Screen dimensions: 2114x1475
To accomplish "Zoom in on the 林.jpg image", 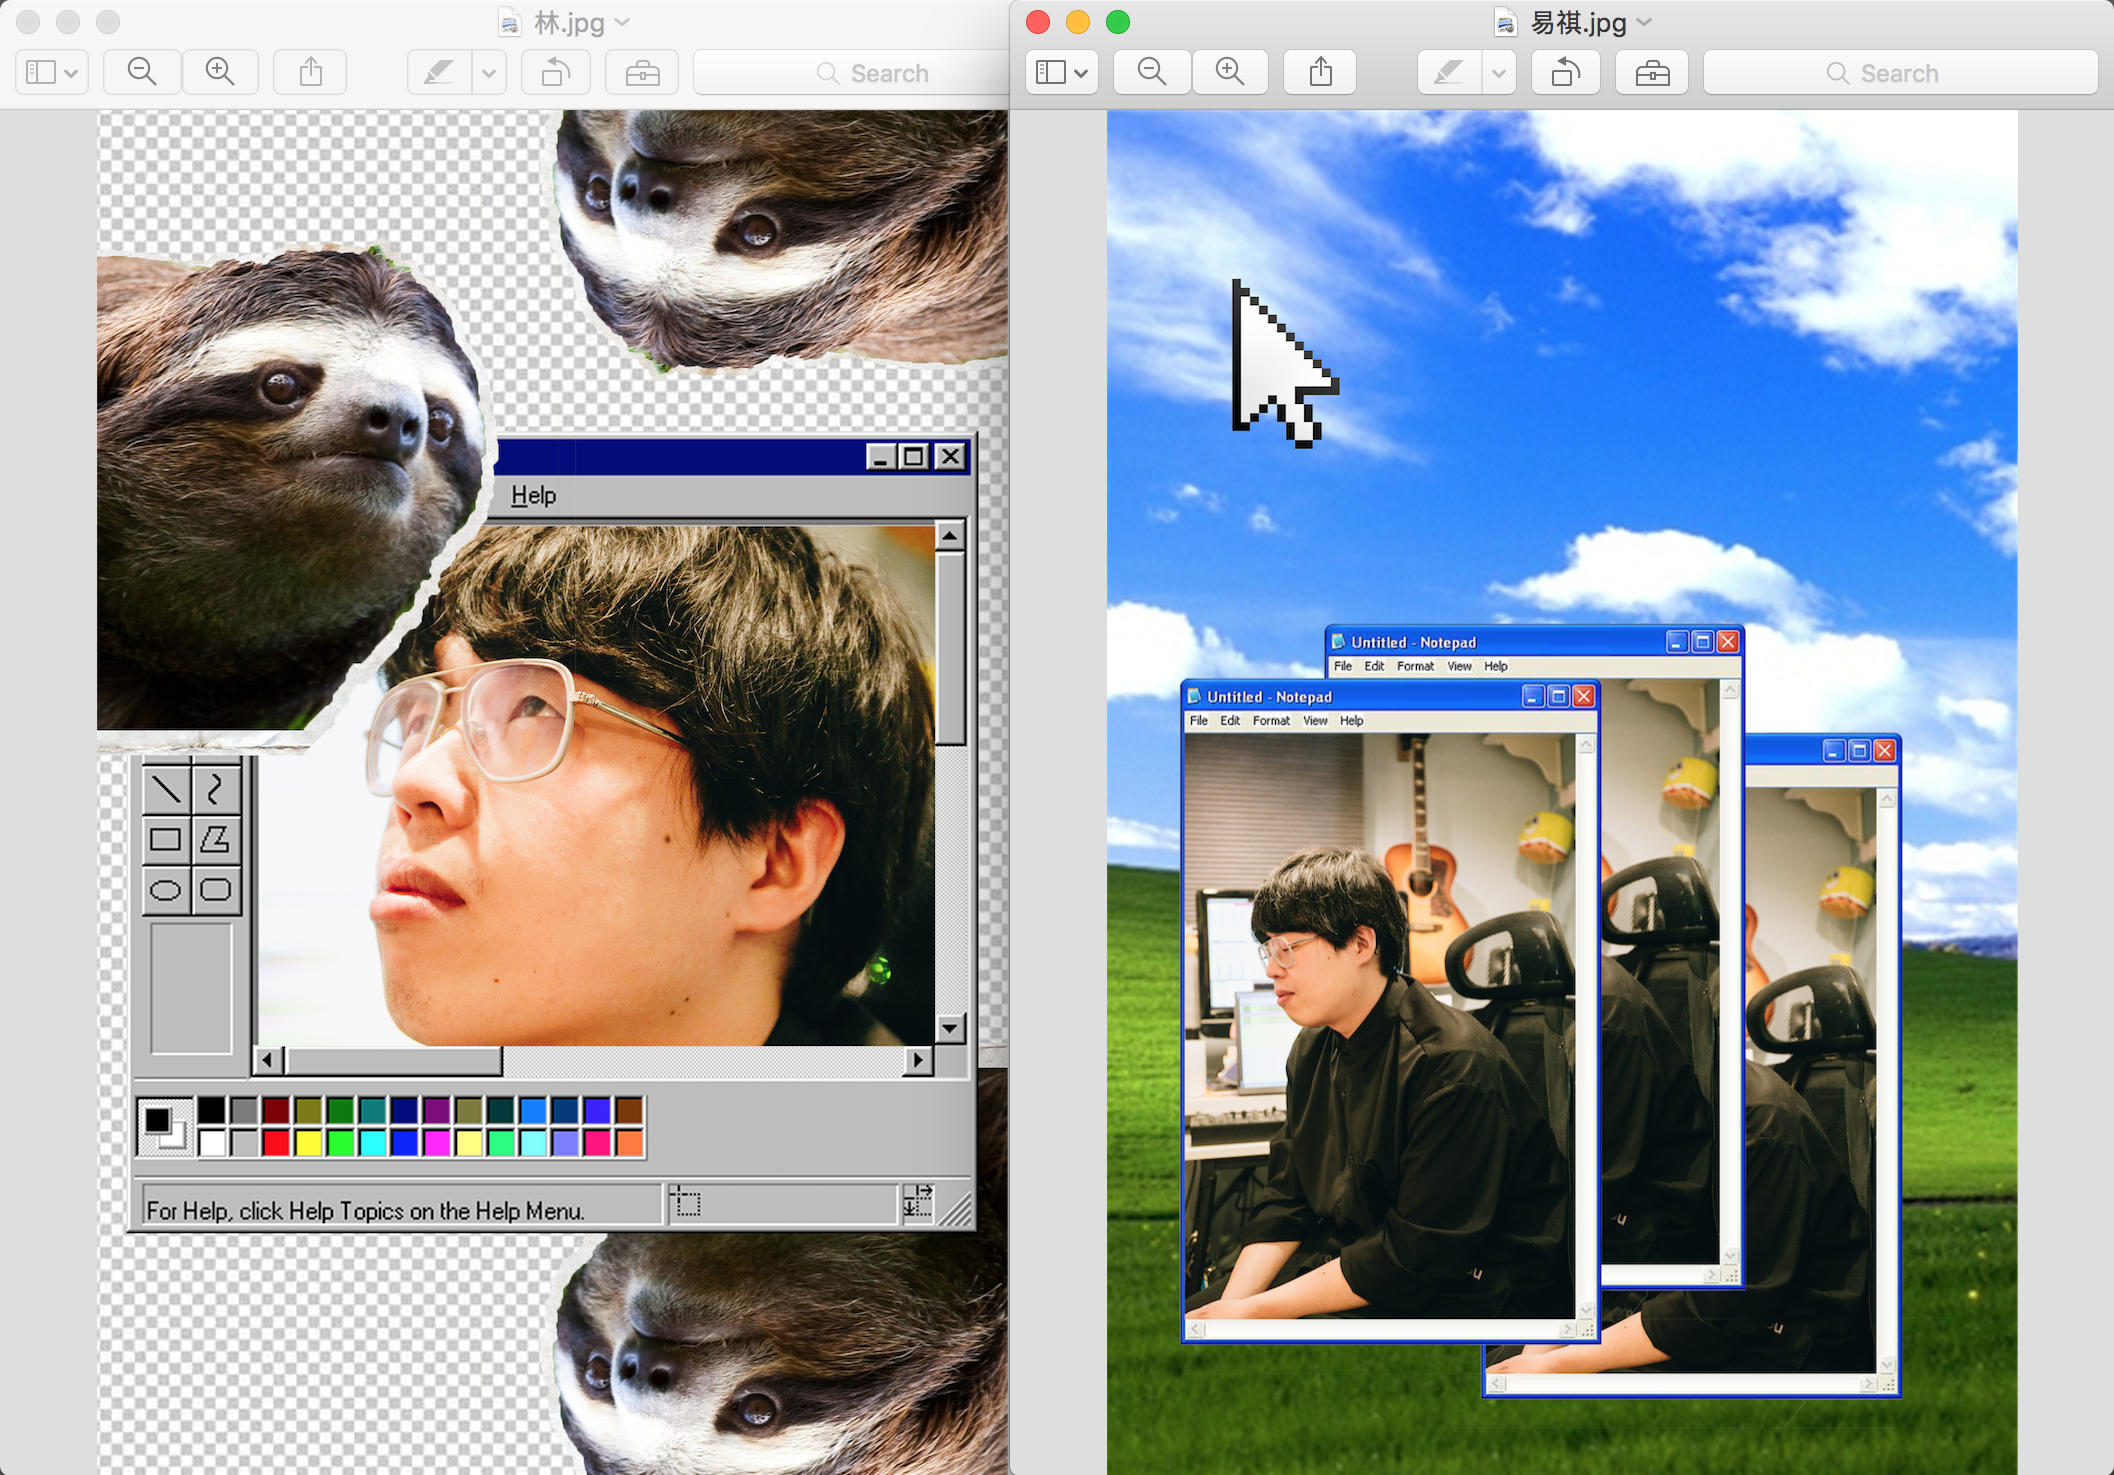I will pos(220,72).
